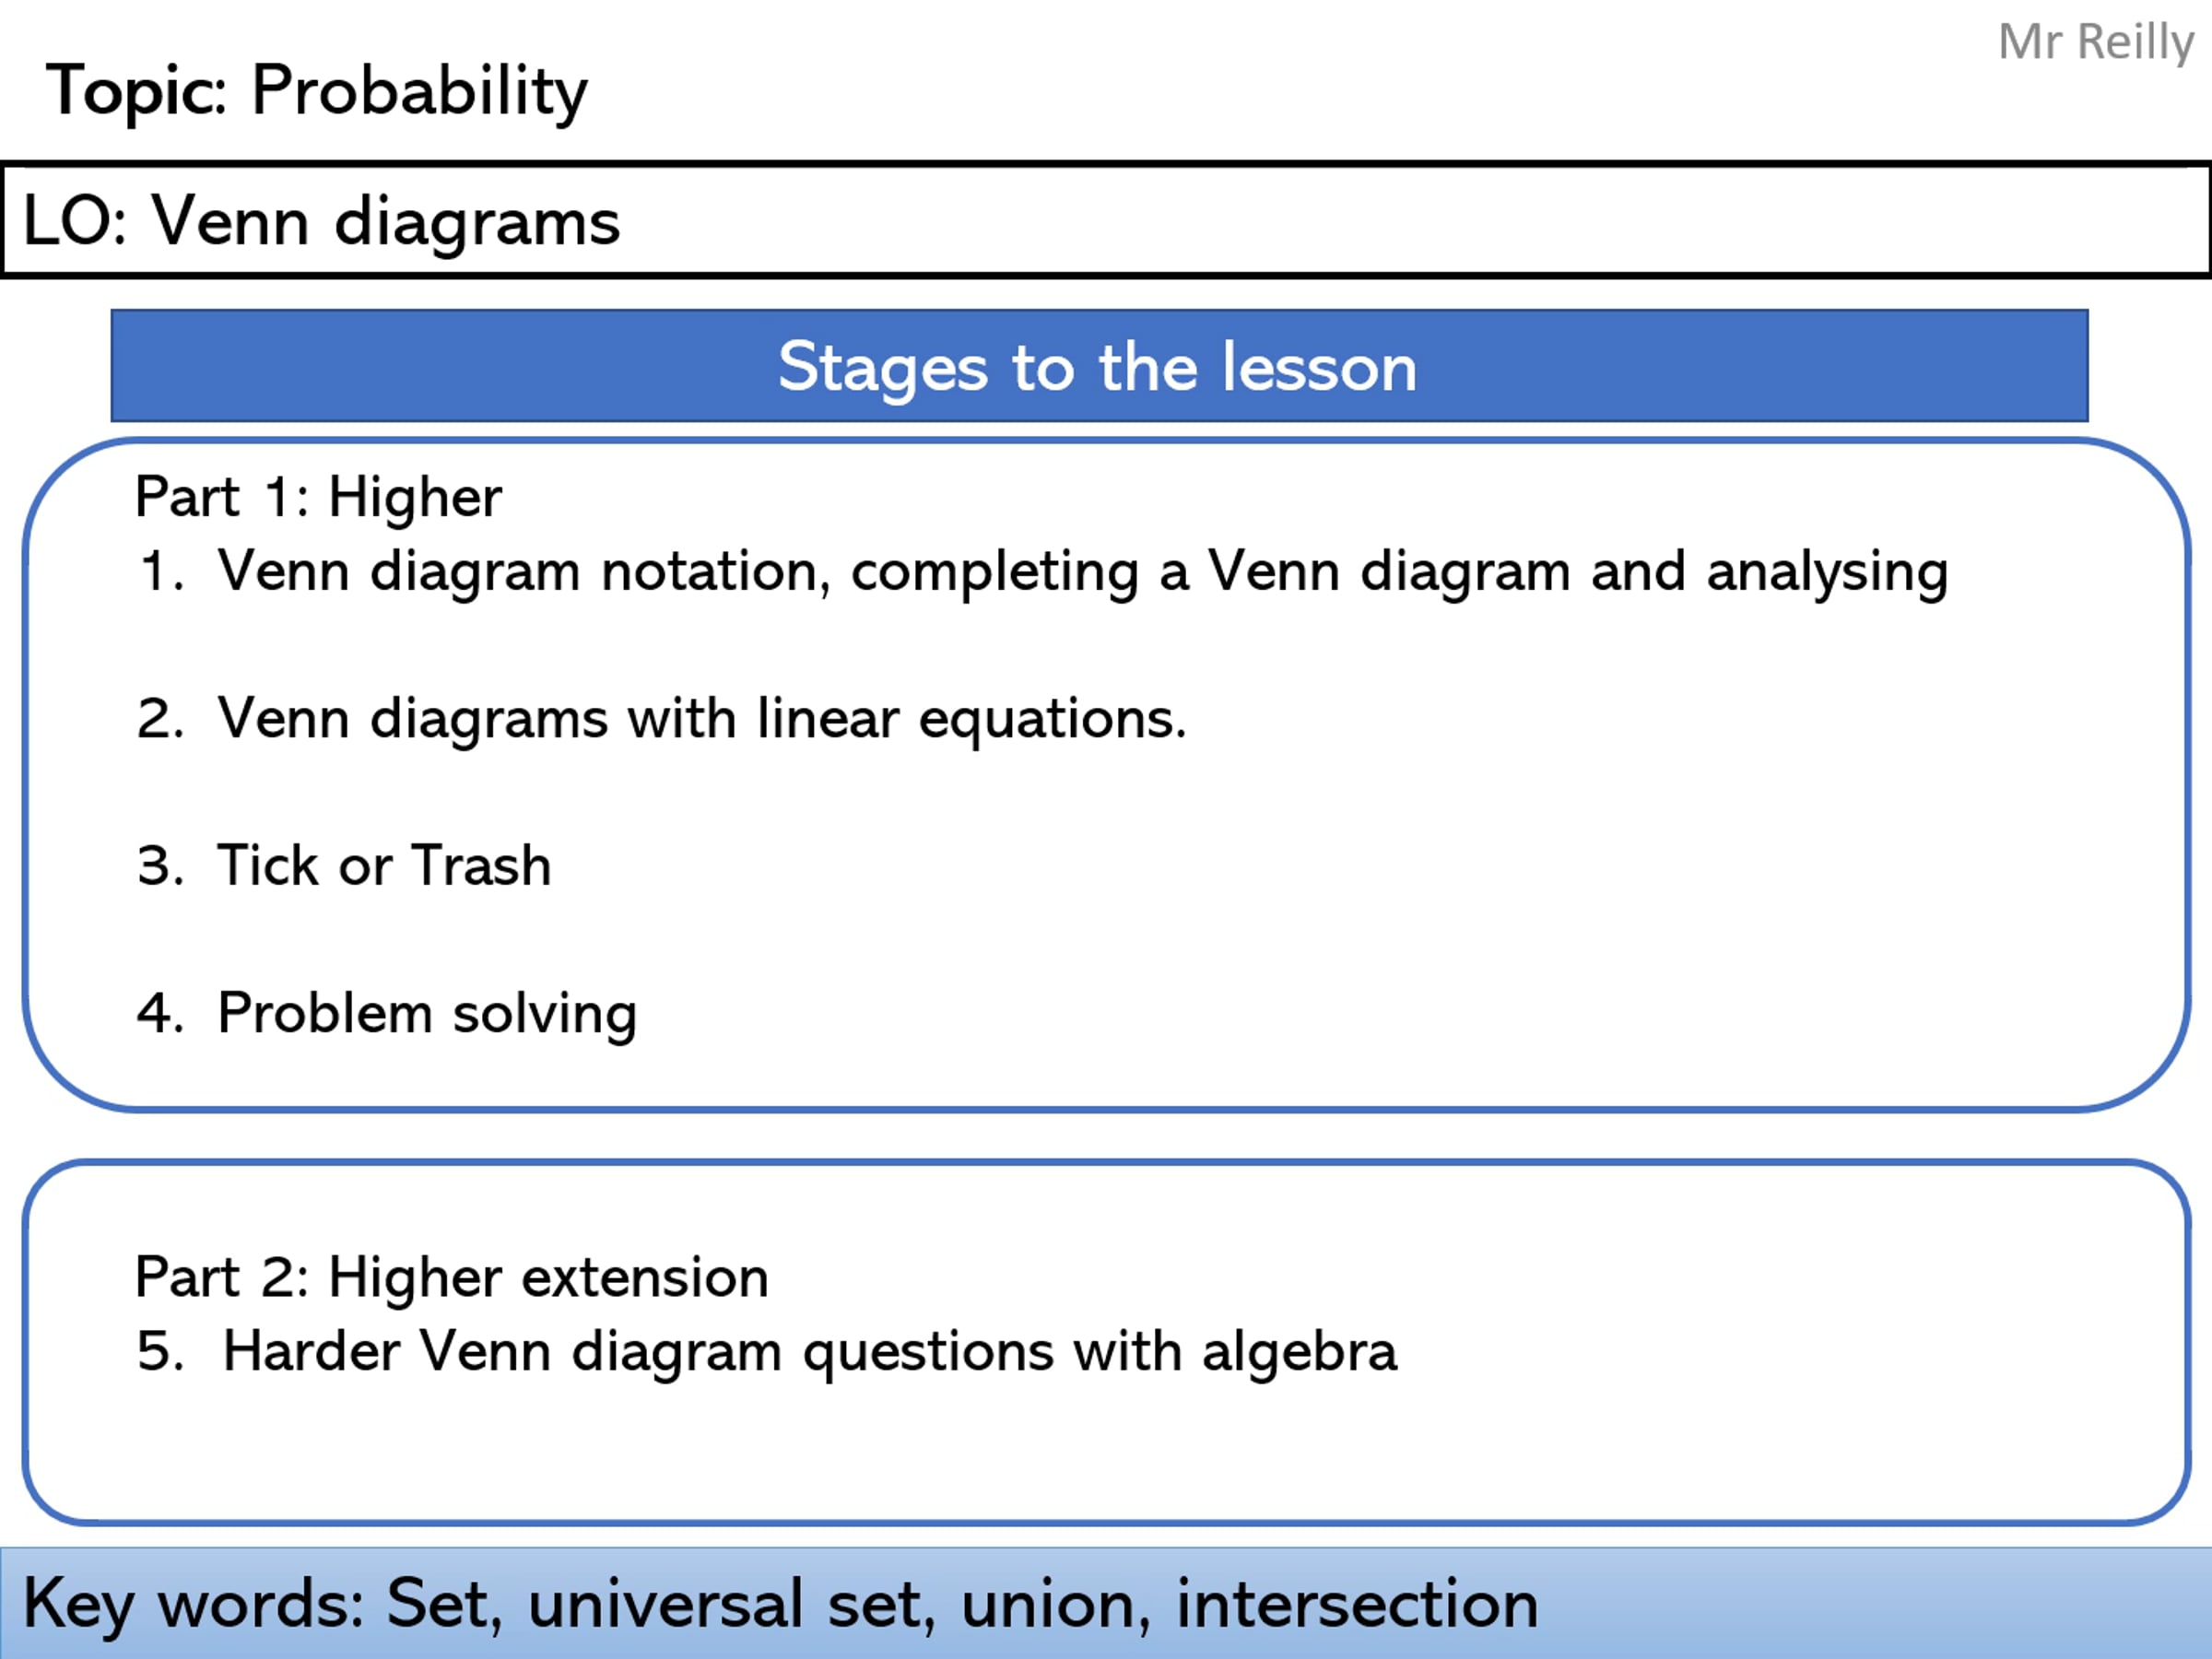The height and width of the screenshot is (1659, 2212).
Task: Click the 'Key words' footer bar
Action: [1106, 1603]
